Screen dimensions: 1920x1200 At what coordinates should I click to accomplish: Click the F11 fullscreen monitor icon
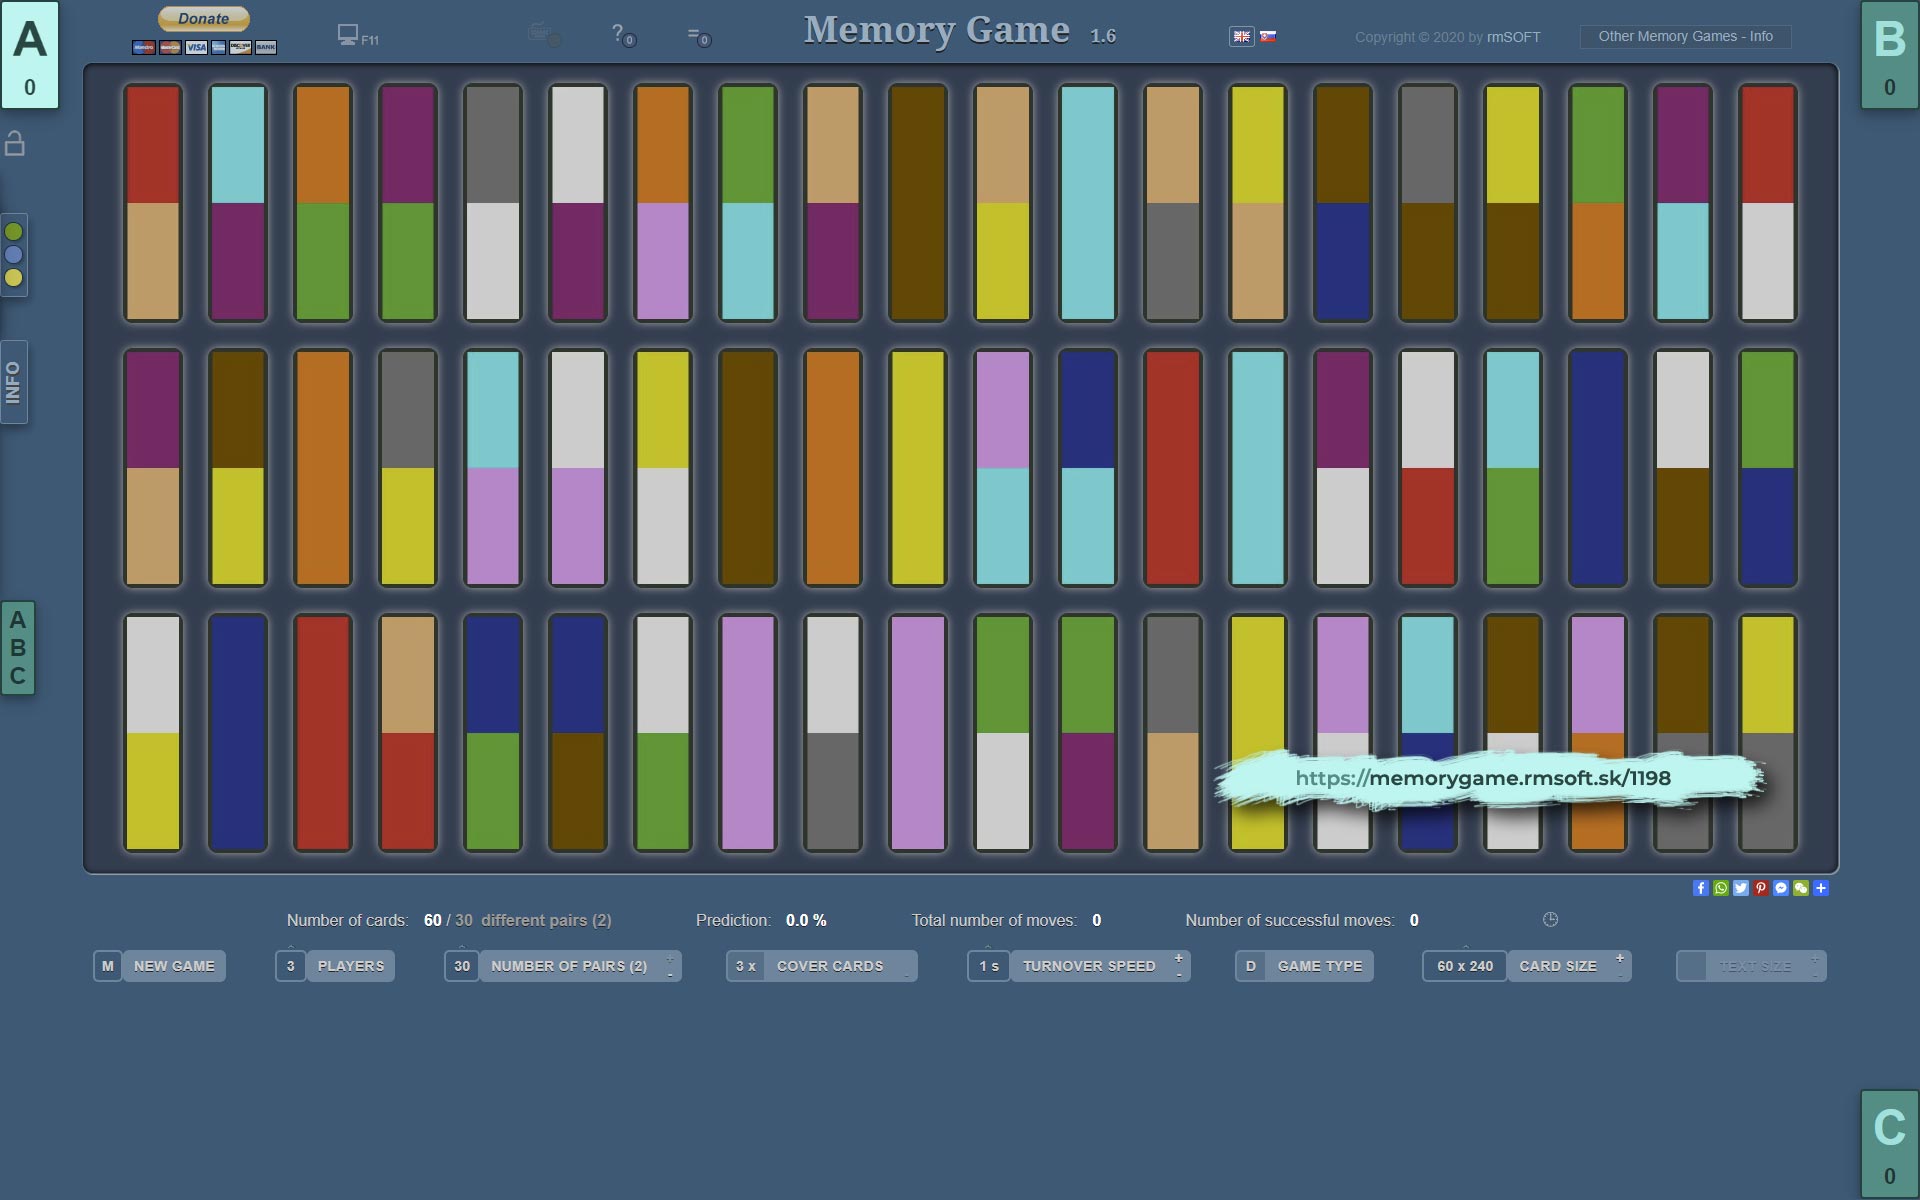pyautogui.click(x=348, y=35)
